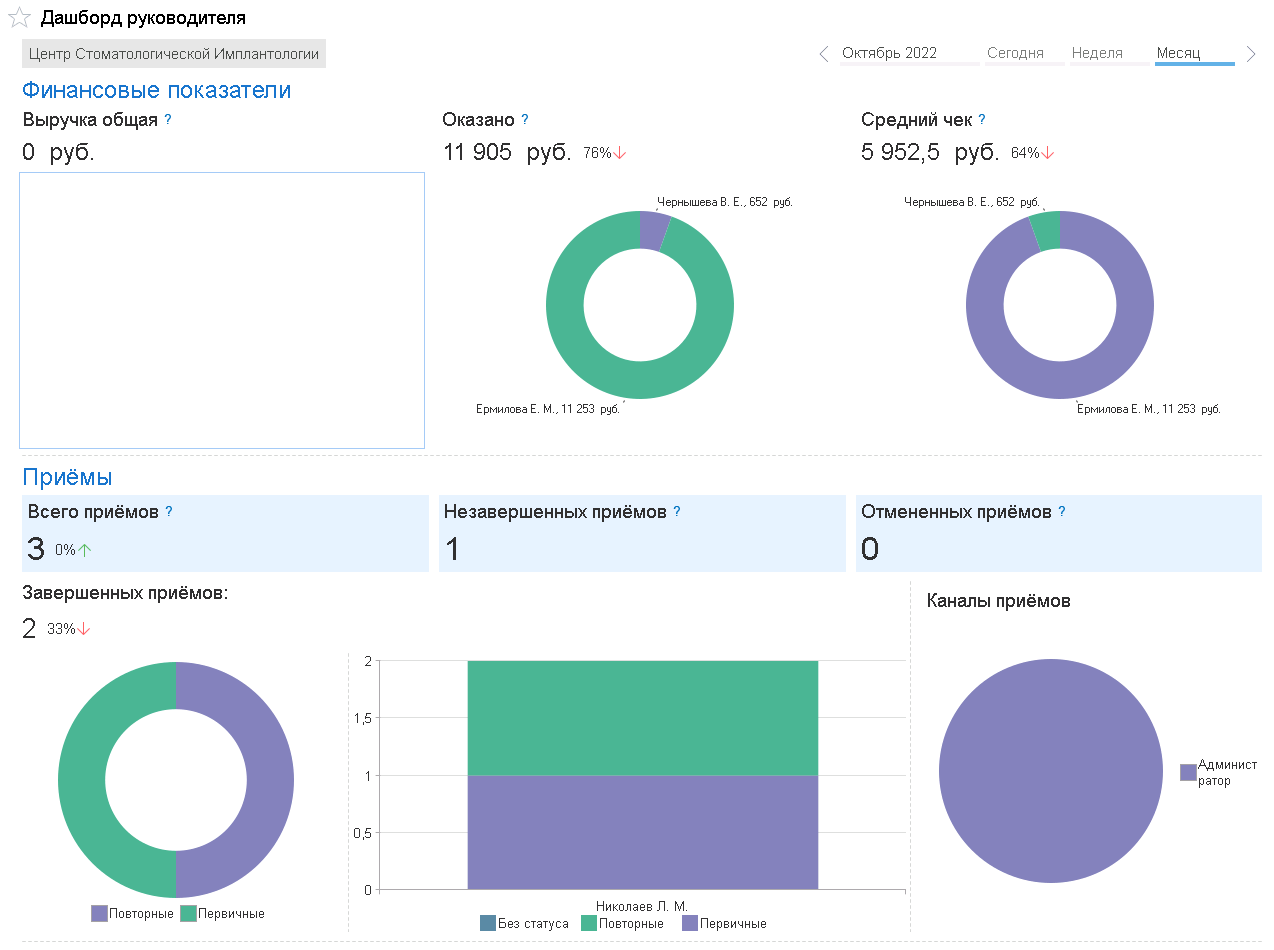The height and width of the screenshot is (950, 1274).
Task: Click the empty Выручка общая chart area
Action: tap(222, 310)
